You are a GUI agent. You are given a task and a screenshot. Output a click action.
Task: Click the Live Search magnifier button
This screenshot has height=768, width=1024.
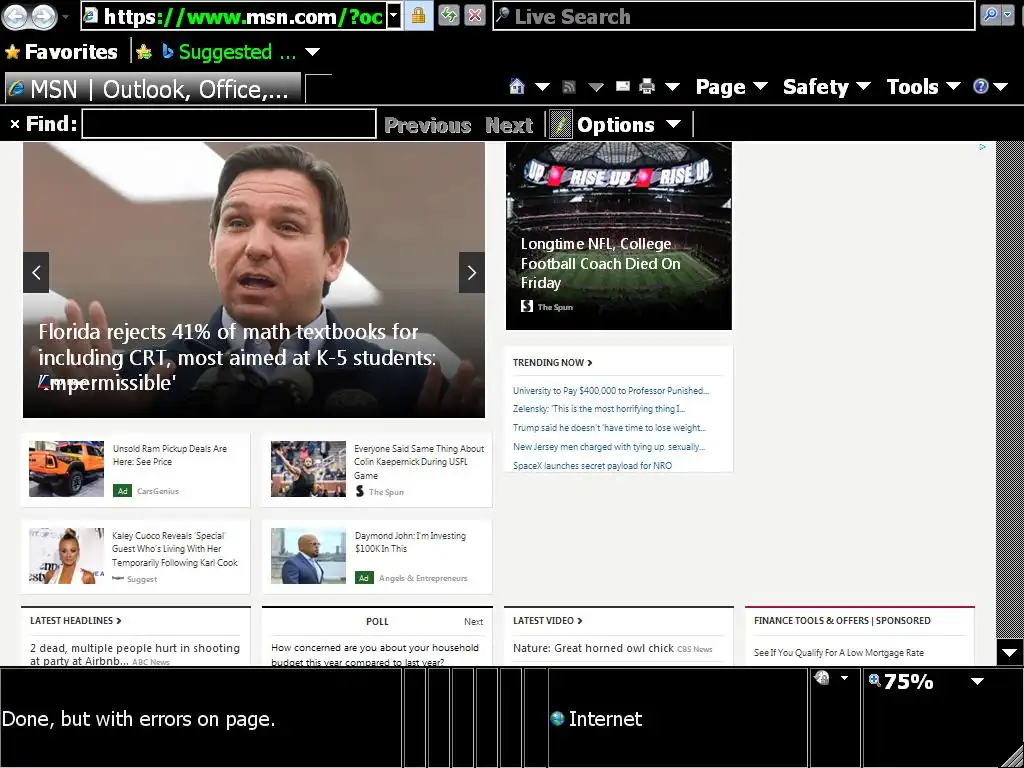990,16
